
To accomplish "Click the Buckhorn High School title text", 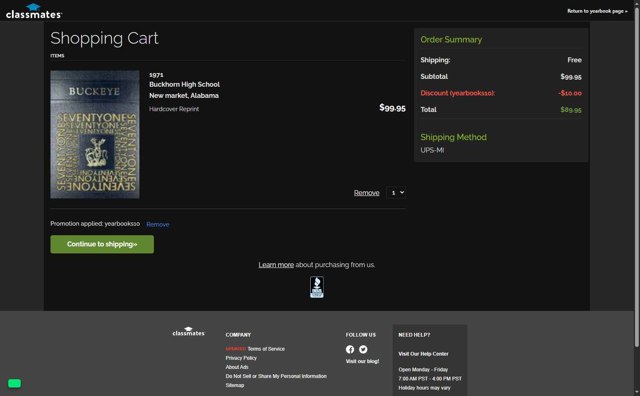I will click(184, 85).
